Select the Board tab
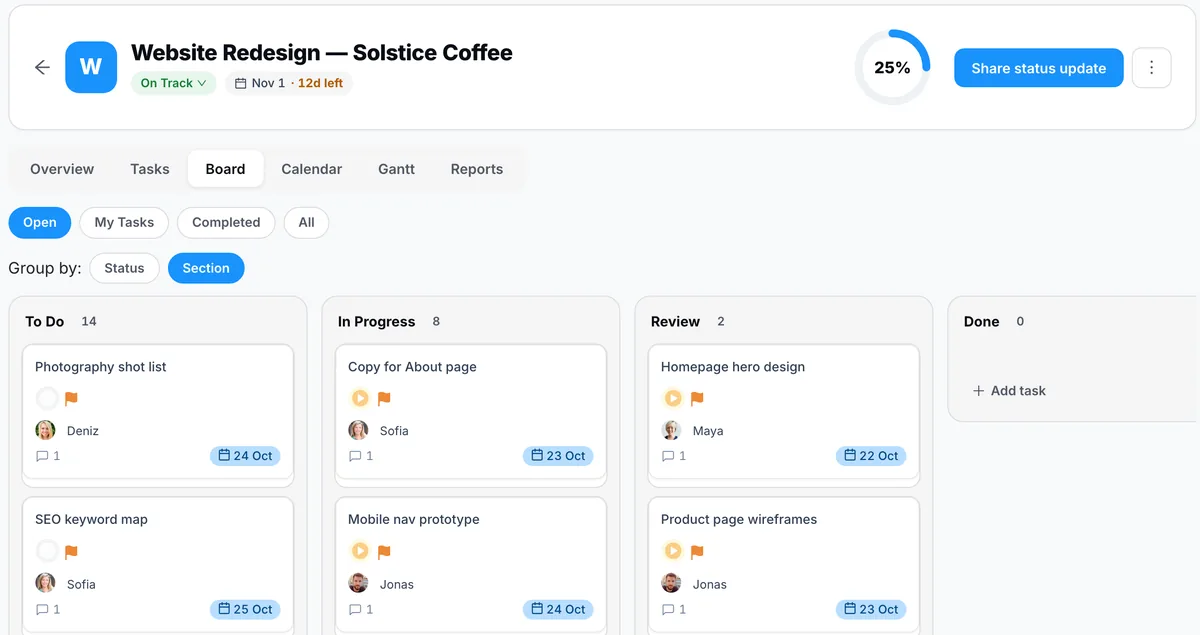This screenshot has height=635, width=1200. (x=225, y=169)
